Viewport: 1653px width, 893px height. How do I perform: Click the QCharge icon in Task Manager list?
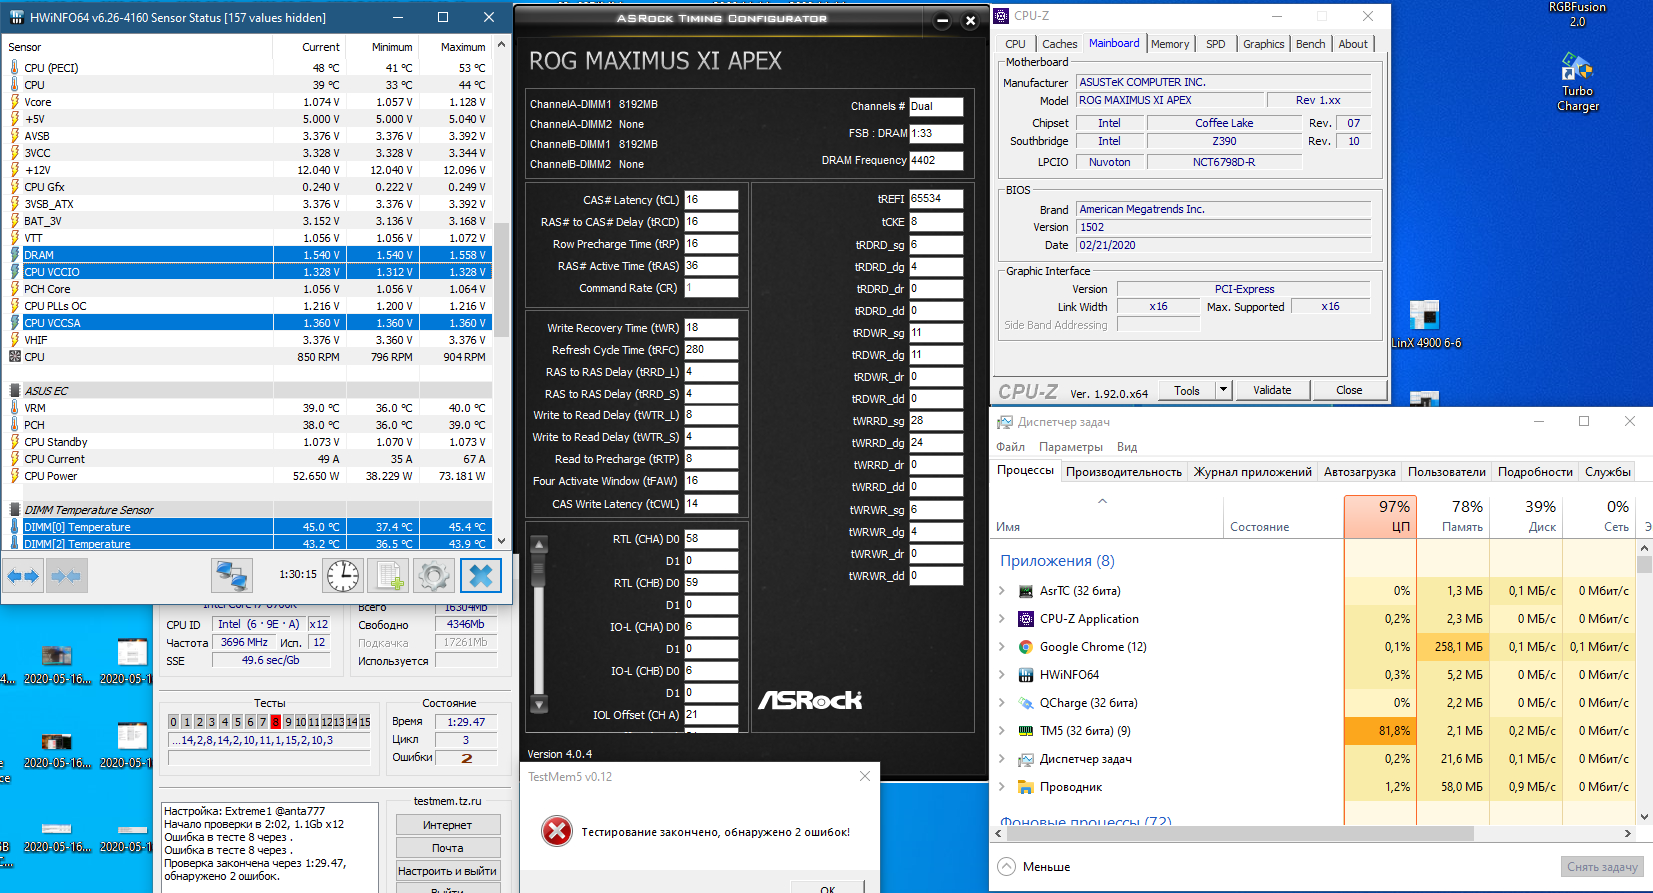pyautogui.click(x=1025, y=703)
